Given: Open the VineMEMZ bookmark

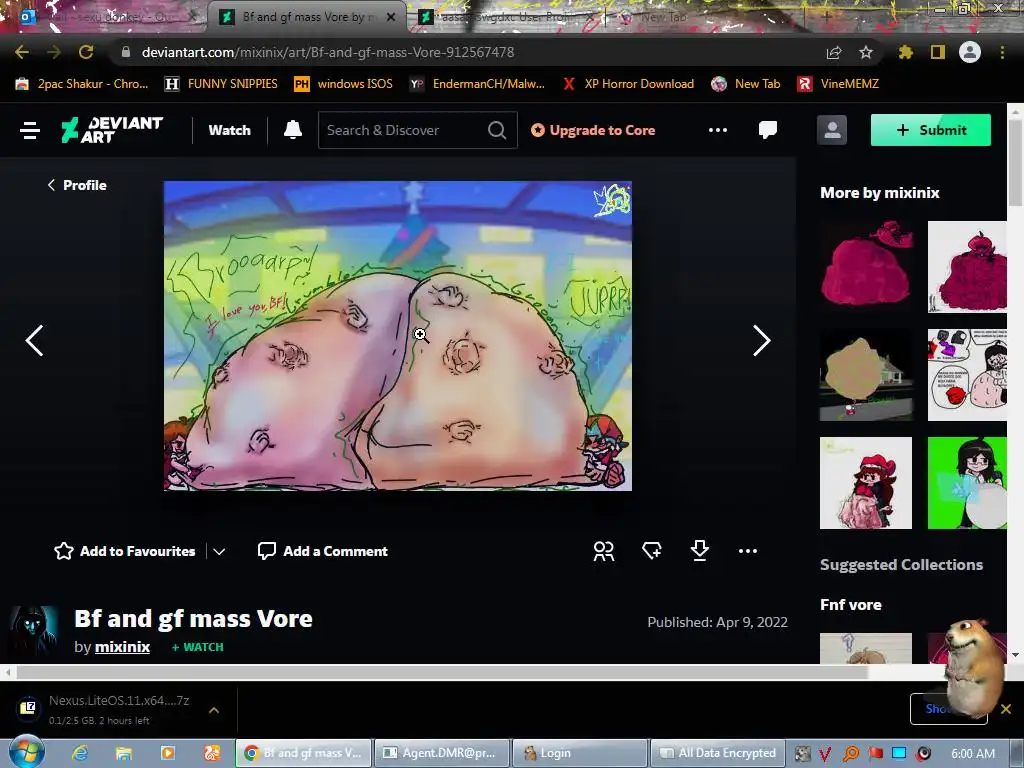Looking at the screenshot, I should pyautogui.click(x=838, y=84).
